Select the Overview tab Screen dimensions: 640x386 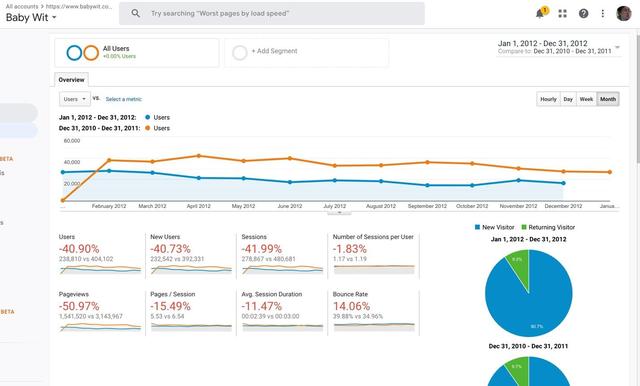(71, 80)
